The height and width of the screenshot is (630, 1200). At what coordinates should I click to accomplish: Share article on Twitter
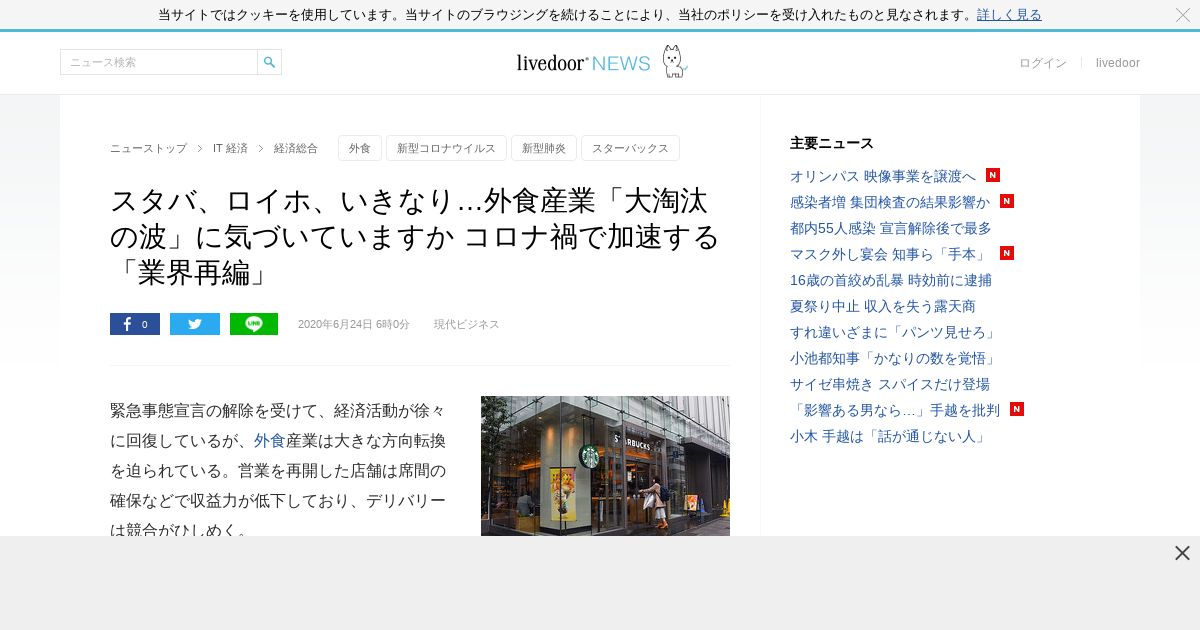point(195,324)
